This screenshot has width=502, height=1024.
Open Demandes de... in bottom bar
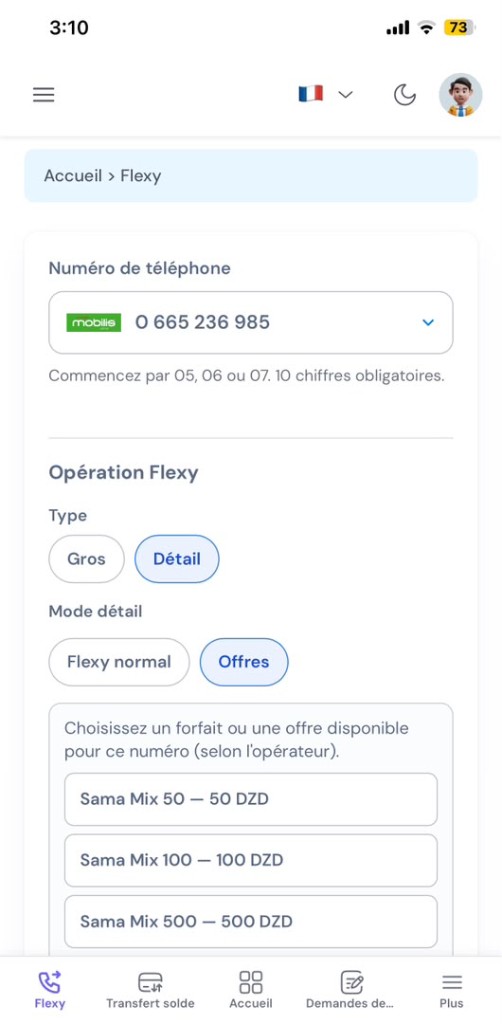(351, 989)
